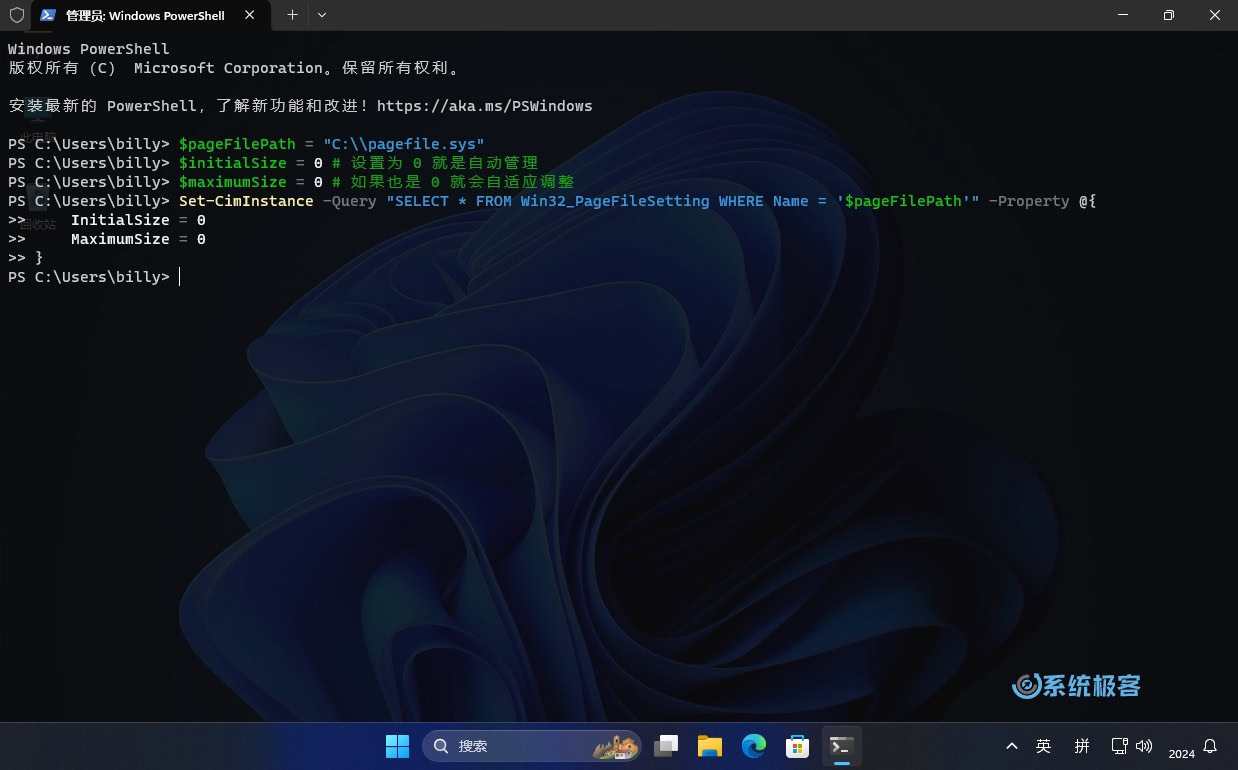The width and height of the screenshot is (1238, 770).
Task: Click the Set-CimInstance command text
Action: click(246, 201)
